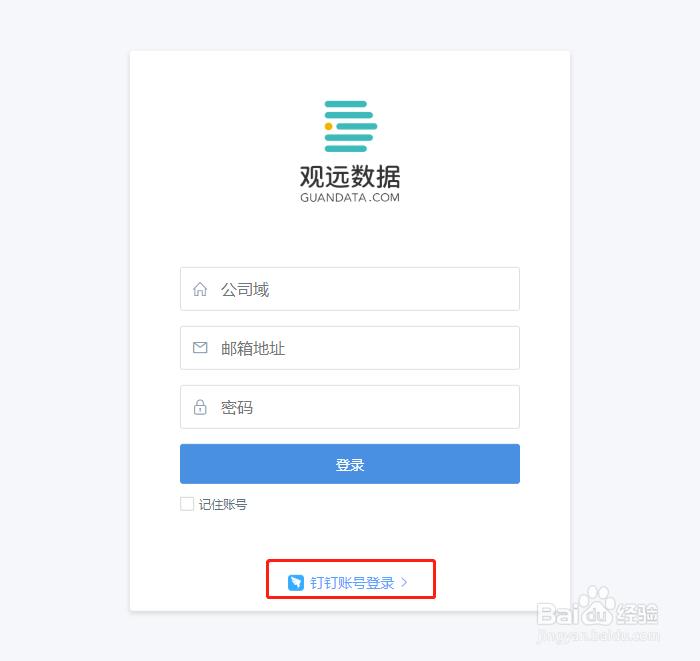700x661 pixels.
Task: Click the envelope icon in email field
Action: click(200, 348)
